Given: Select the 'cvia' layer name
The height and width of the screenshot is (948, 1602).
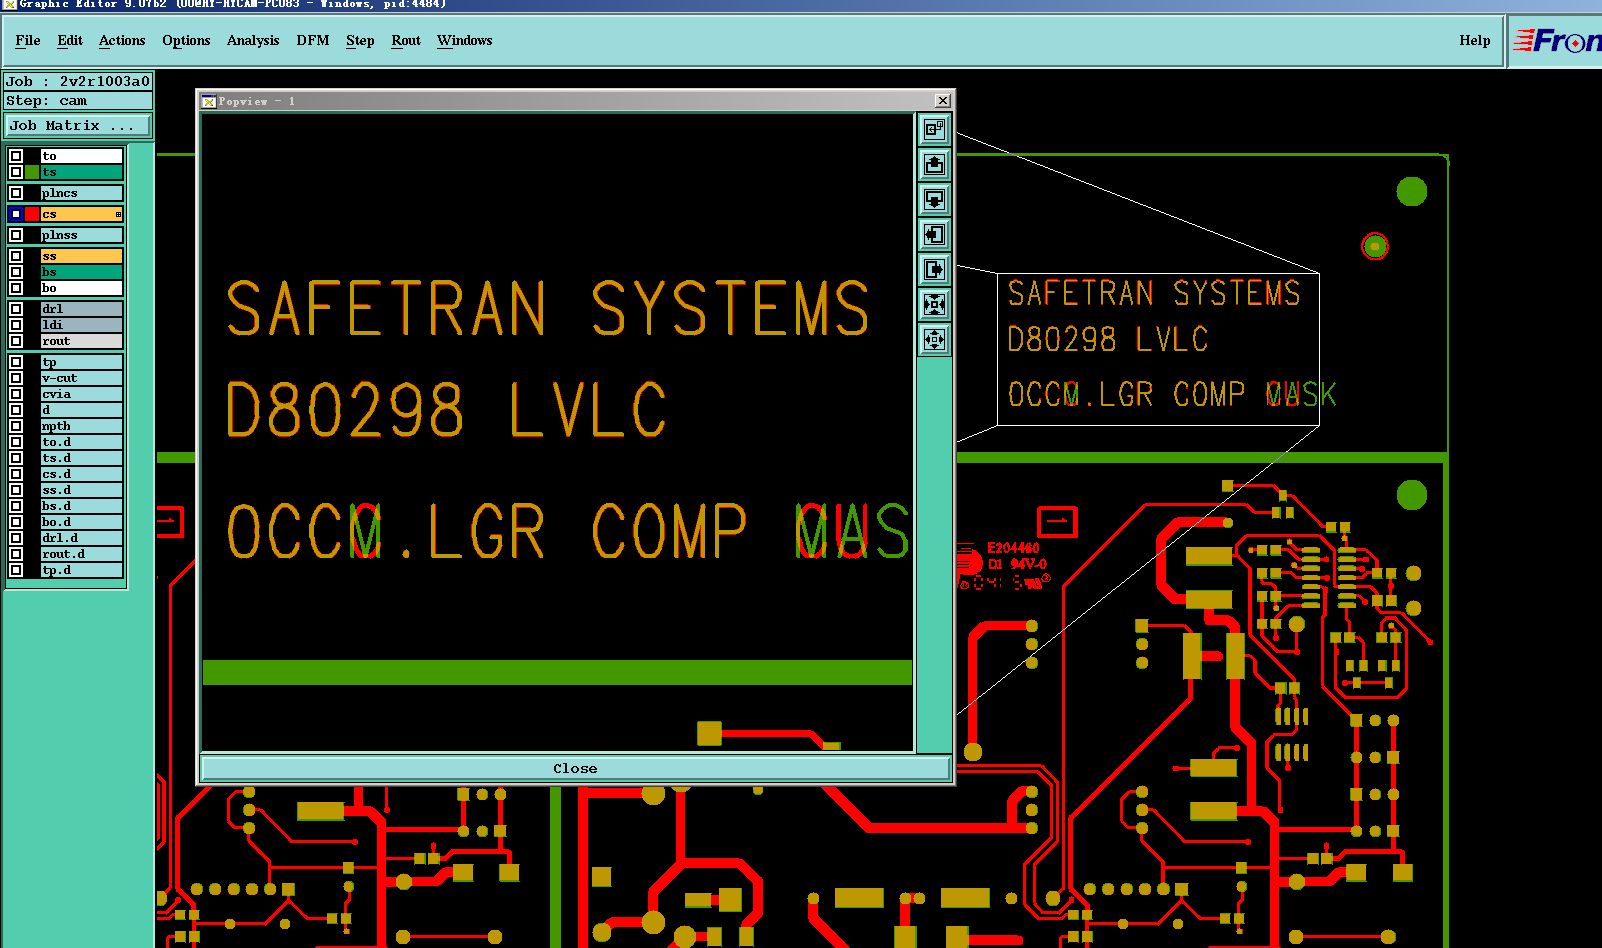Looking at the screenshot, I should click(81, 394).
